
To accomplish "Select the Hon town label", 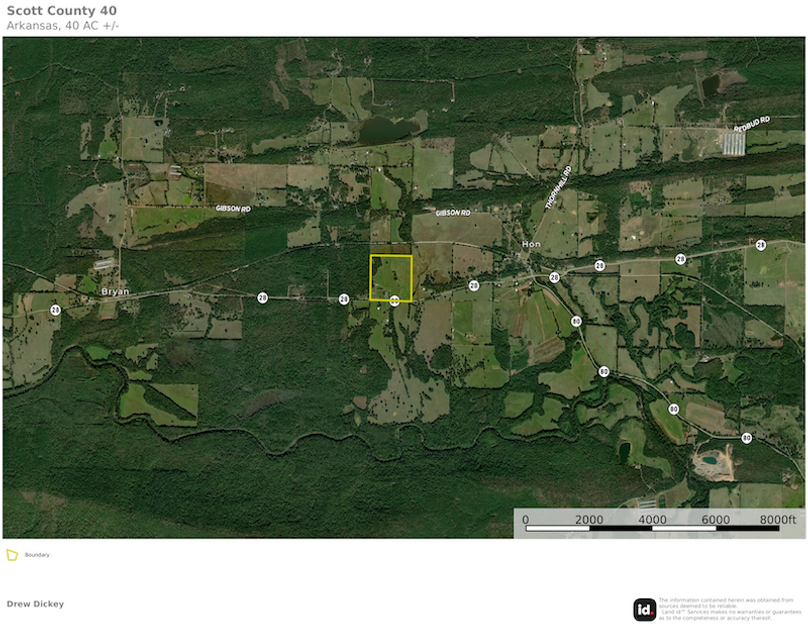I will coord(531,244).
